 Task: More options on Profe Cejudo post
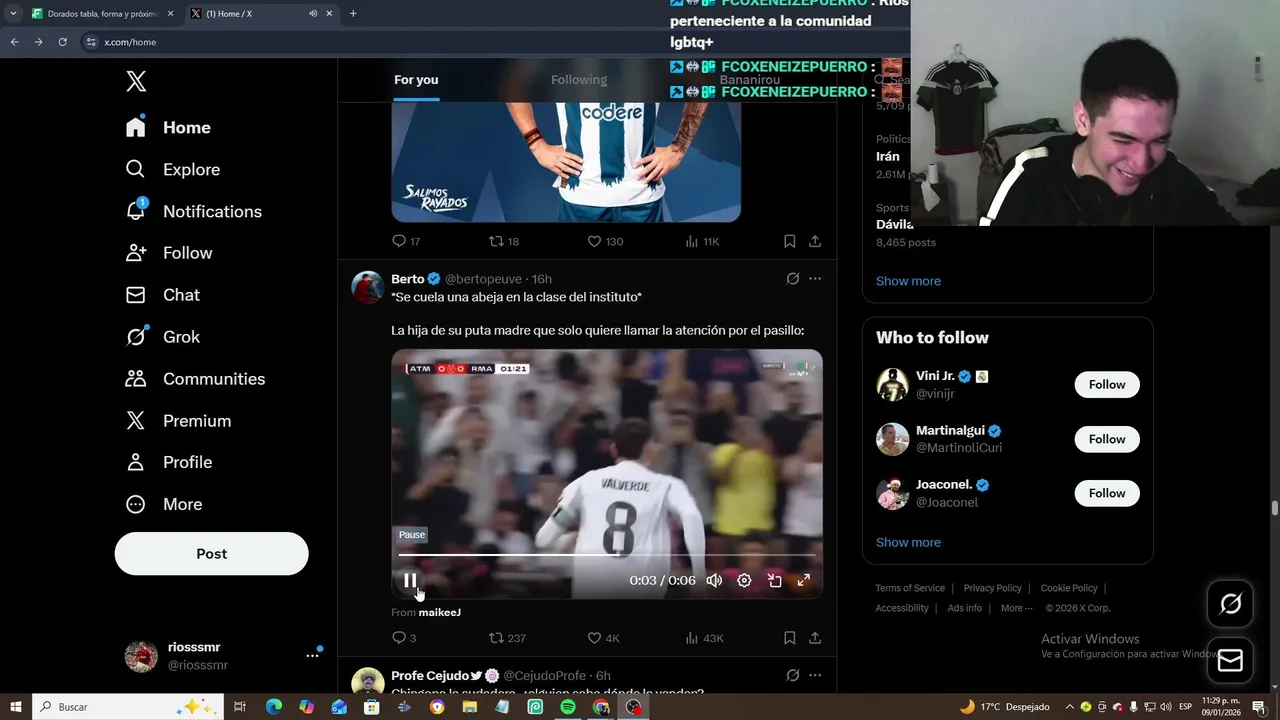[815, 676]
